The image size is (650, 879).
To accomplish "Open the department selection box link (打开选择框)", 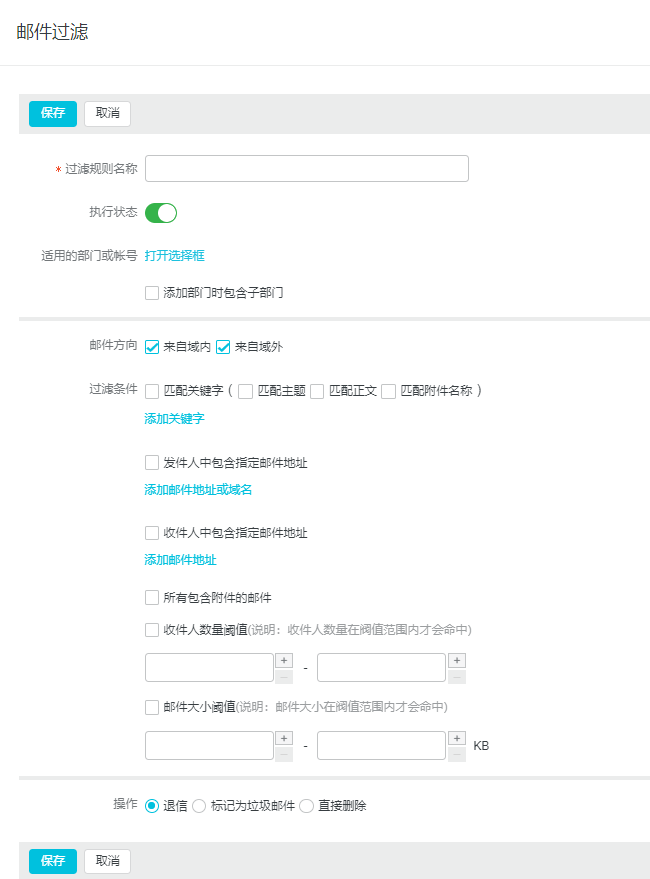I will tap(174, 256).
